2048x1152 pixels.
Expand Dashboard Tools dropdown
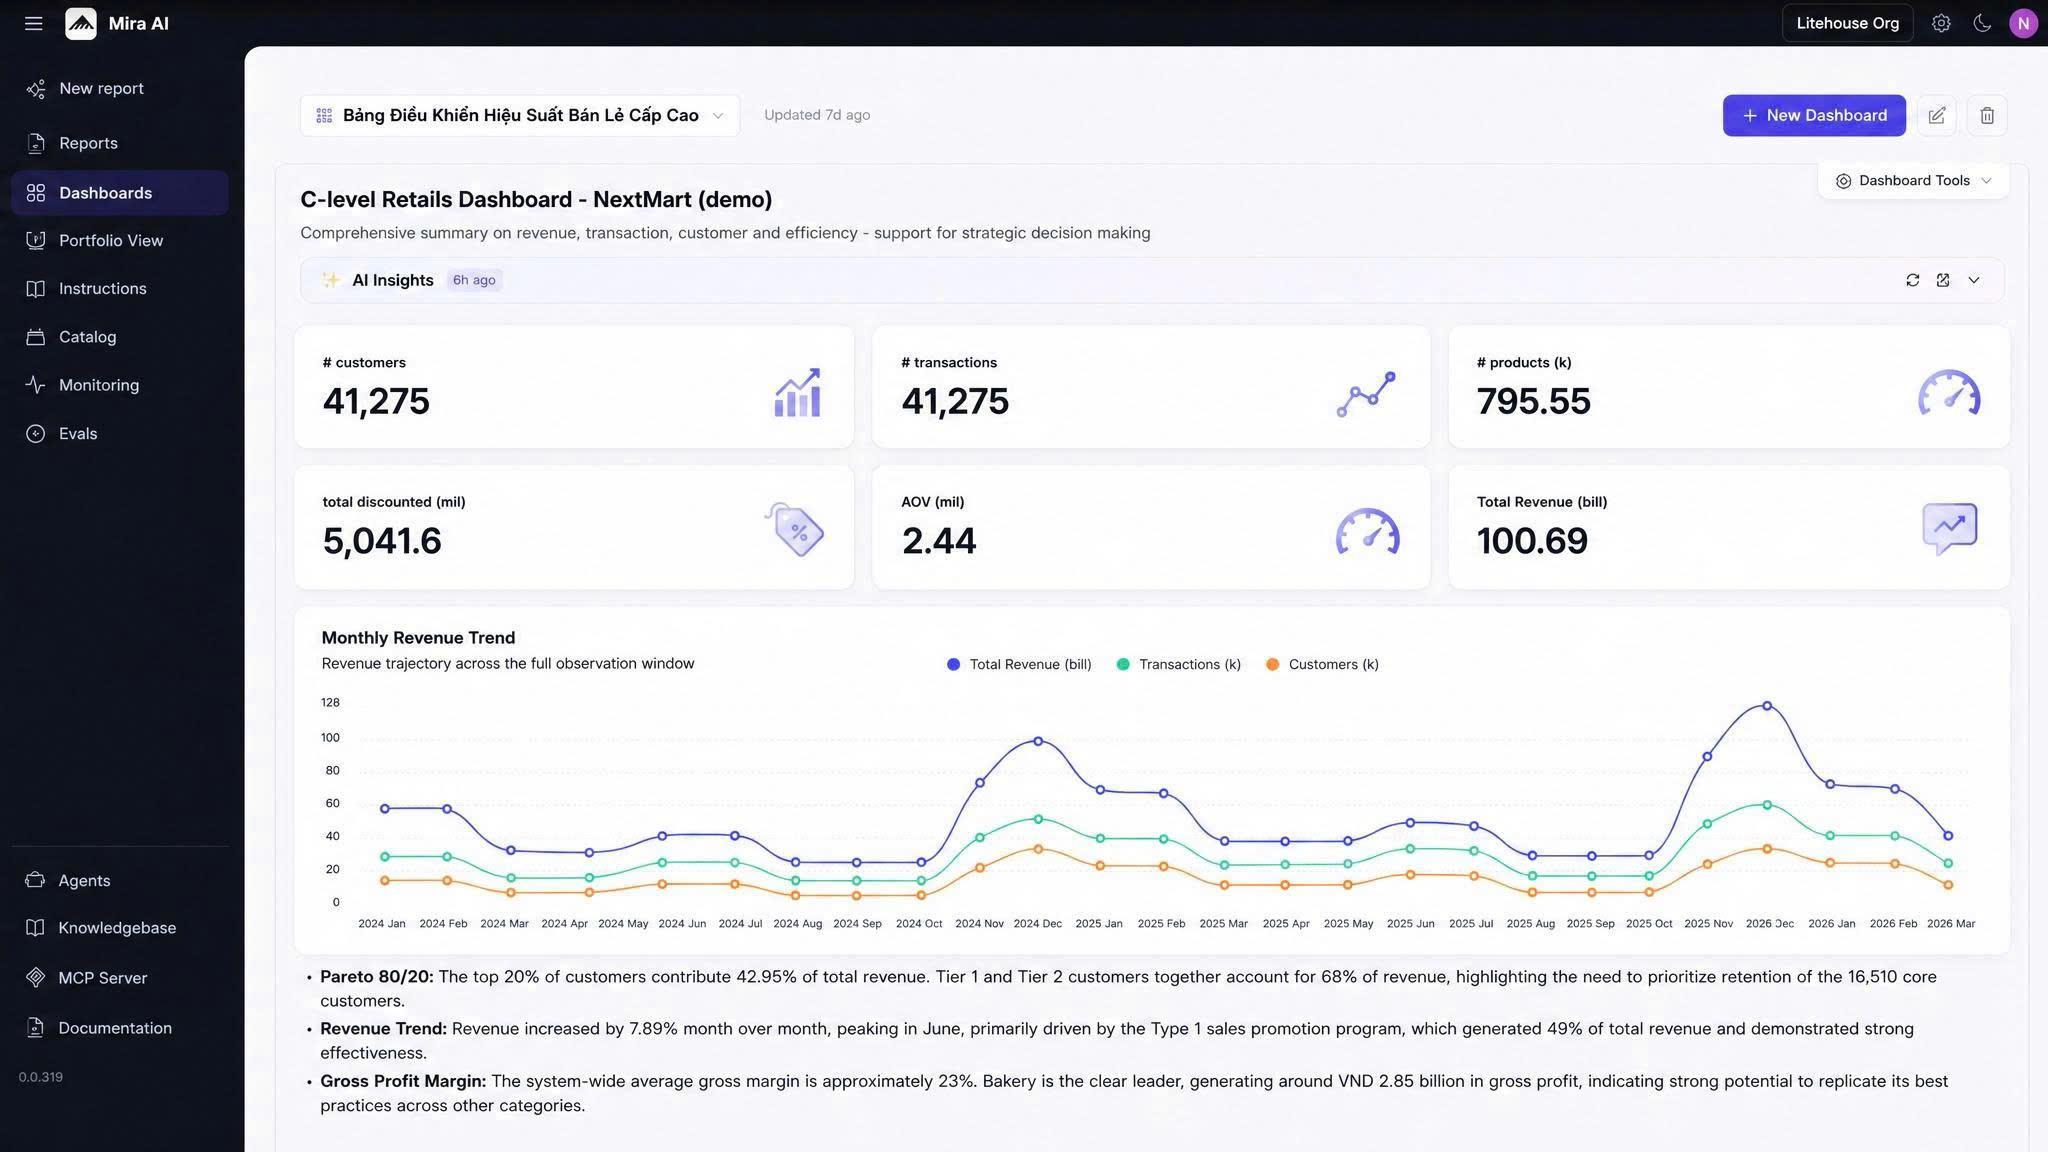click(x=1913, y=181)
